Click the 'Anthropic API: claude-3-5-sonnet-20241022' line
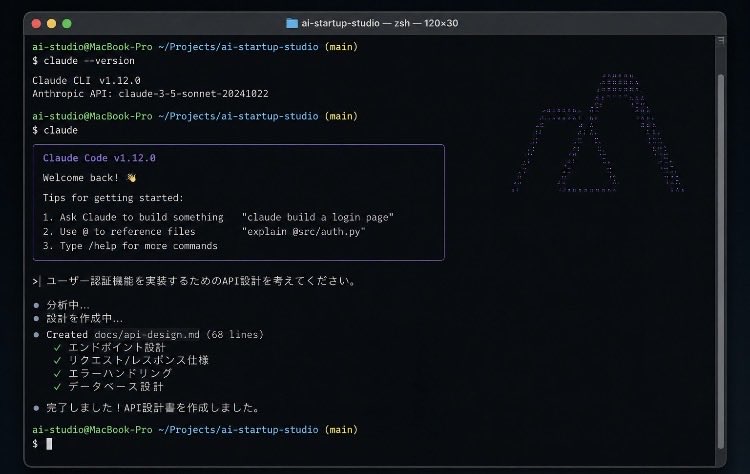The width and height of the screenshot is (750, 474). (x=150, y=94)
